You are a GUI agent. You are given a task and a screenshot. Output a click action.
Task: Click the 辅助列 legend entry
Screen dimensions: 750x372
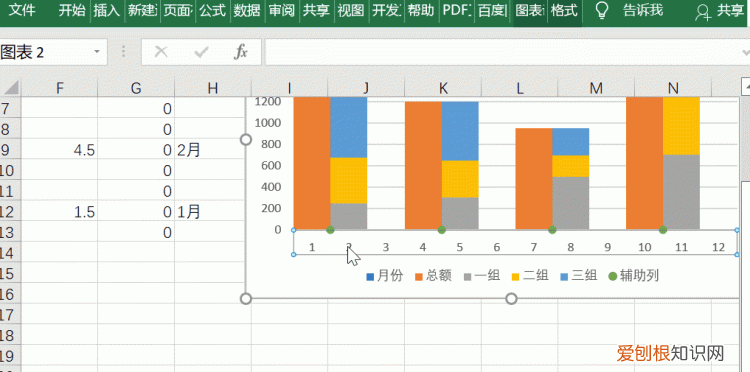pos(633,276)
